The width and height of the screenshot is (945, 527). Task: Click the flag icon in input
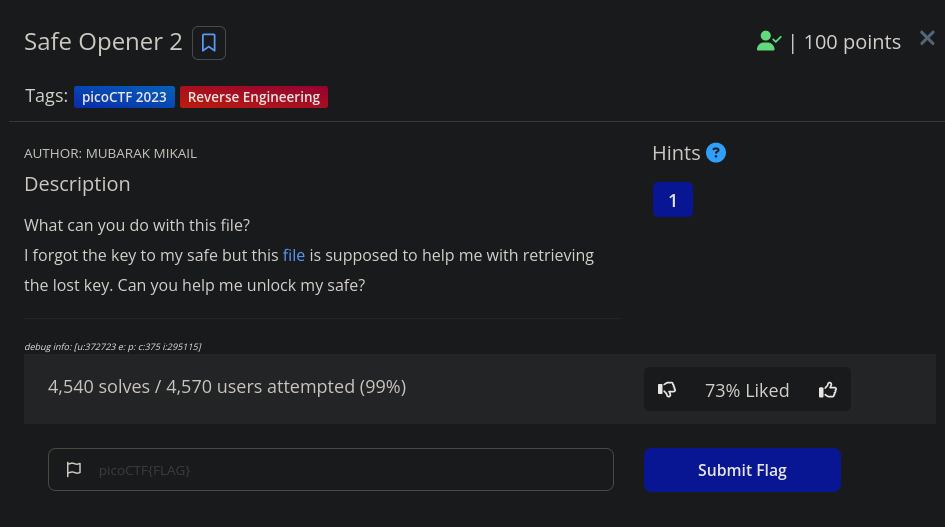[74, 469]
